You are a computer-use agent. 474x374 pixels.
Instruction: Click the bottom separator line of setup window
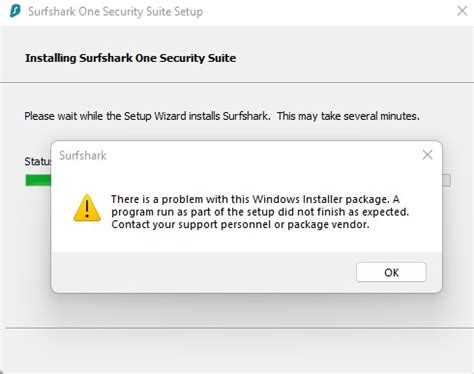(240, 328)
